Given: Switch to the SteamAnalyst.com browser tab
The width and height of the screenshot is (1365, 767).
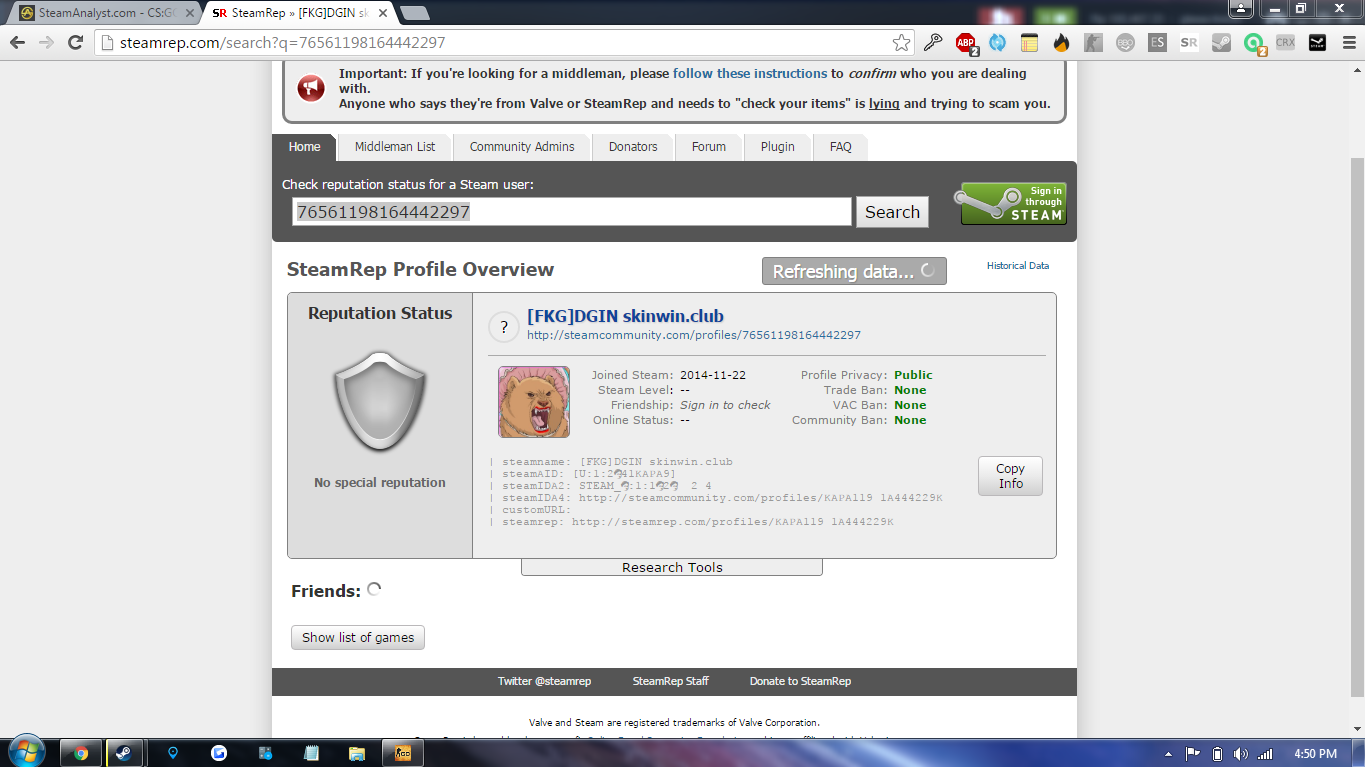Looking at the screenshot, I should point(100,13).
